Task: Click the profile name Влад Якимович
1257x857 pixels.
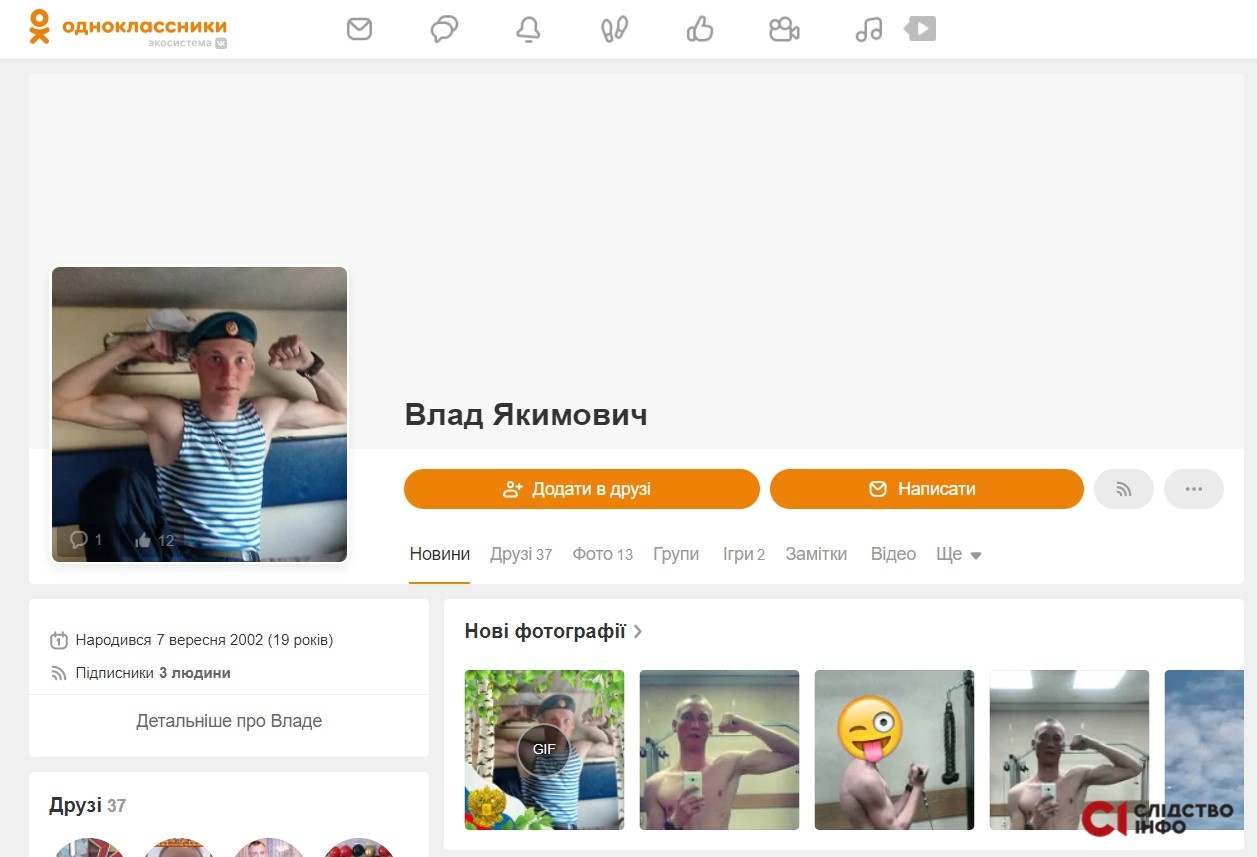Action: coord(526,415)
